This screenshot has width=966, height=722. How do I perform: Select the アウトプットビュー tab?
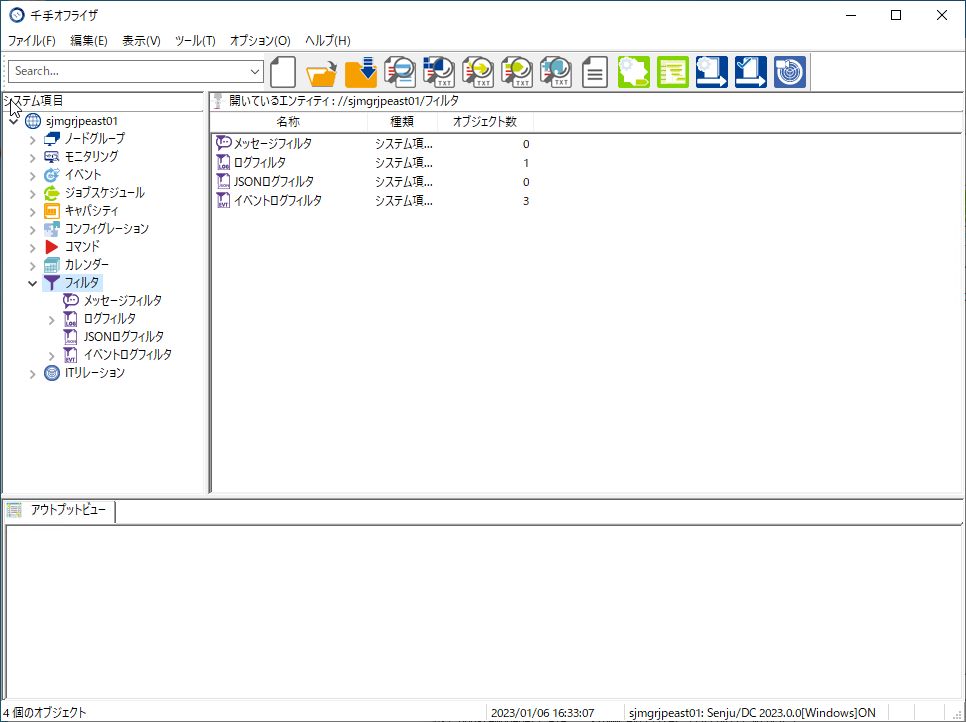pos(60,510)
